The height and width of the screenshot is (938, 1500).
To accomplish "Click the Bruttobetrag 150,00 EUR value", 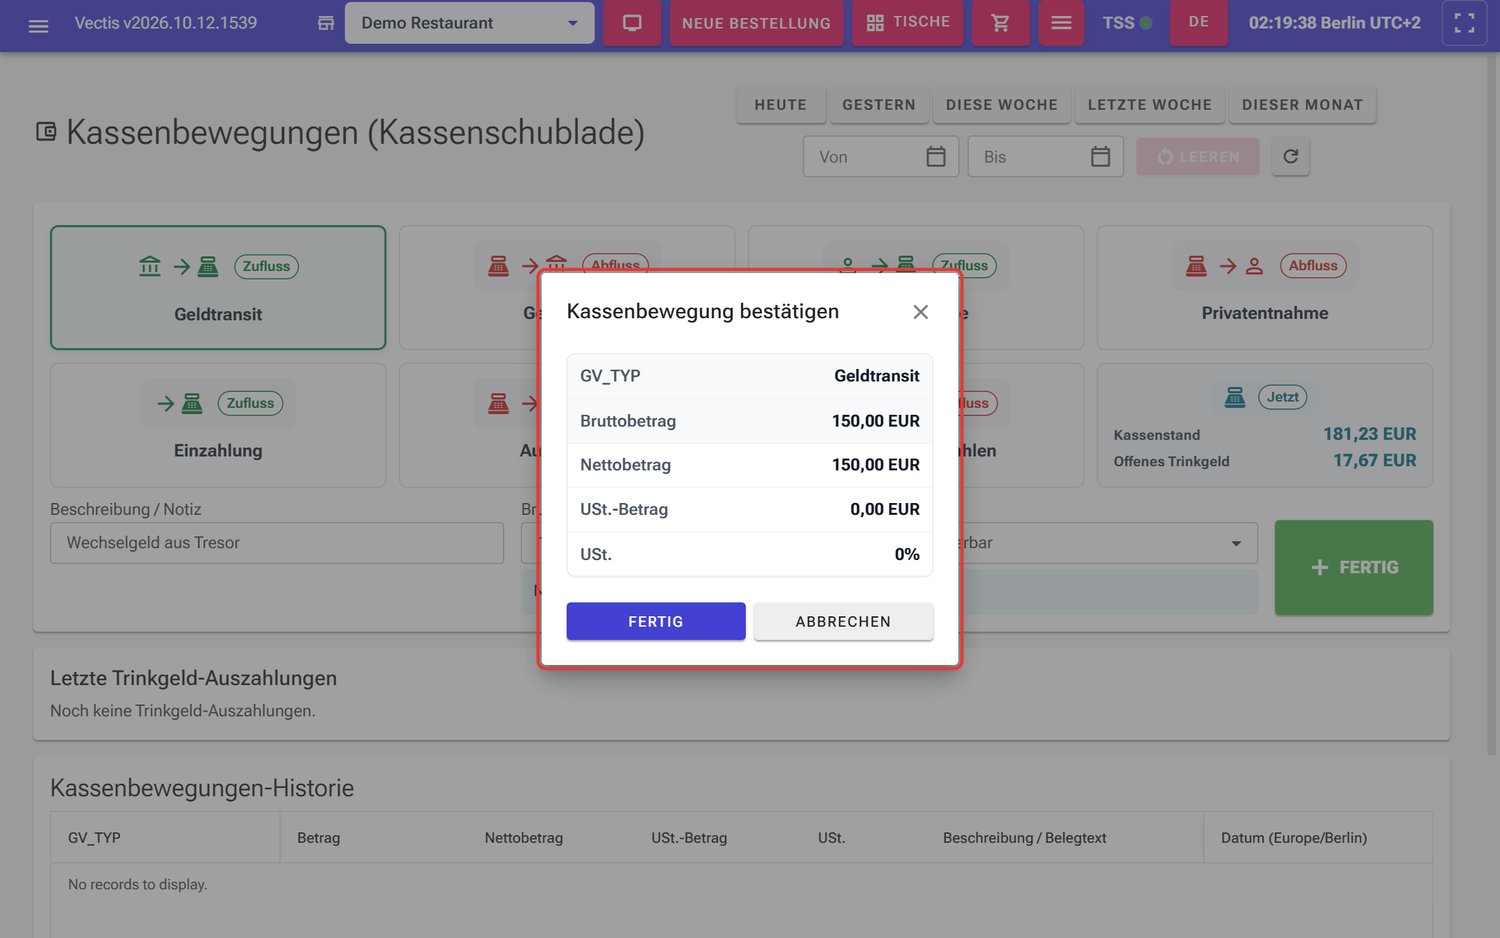I will tap(876, 421).
